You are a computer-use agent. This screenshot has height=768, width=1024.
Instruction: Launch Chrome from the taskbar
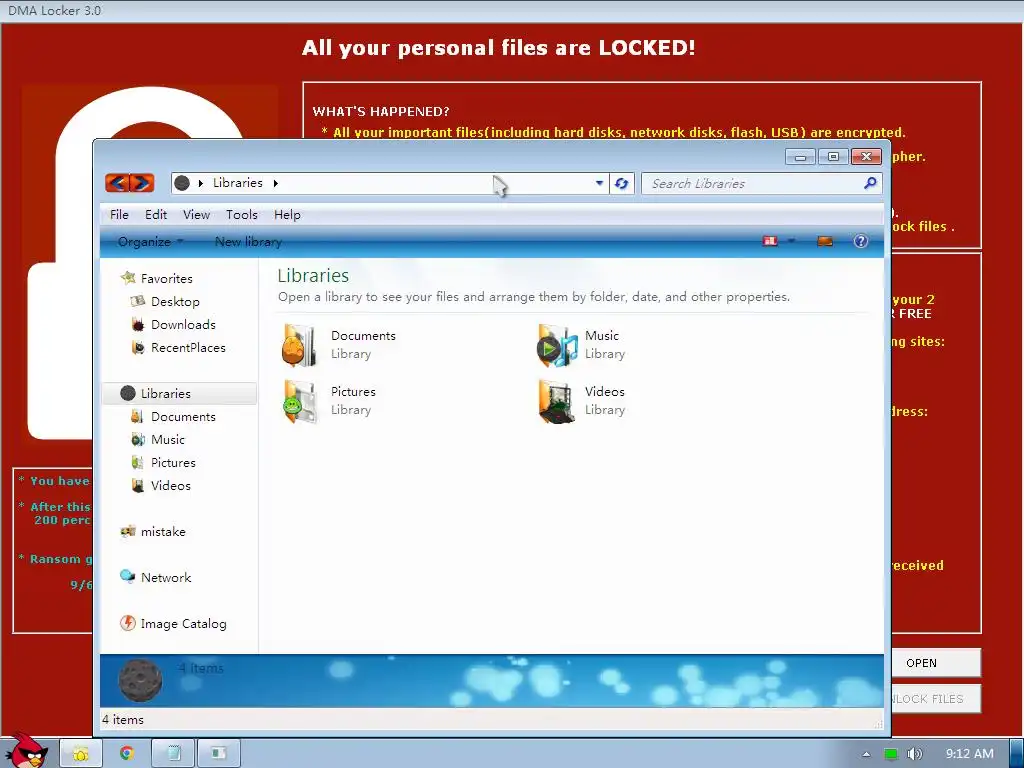point(127,753)
